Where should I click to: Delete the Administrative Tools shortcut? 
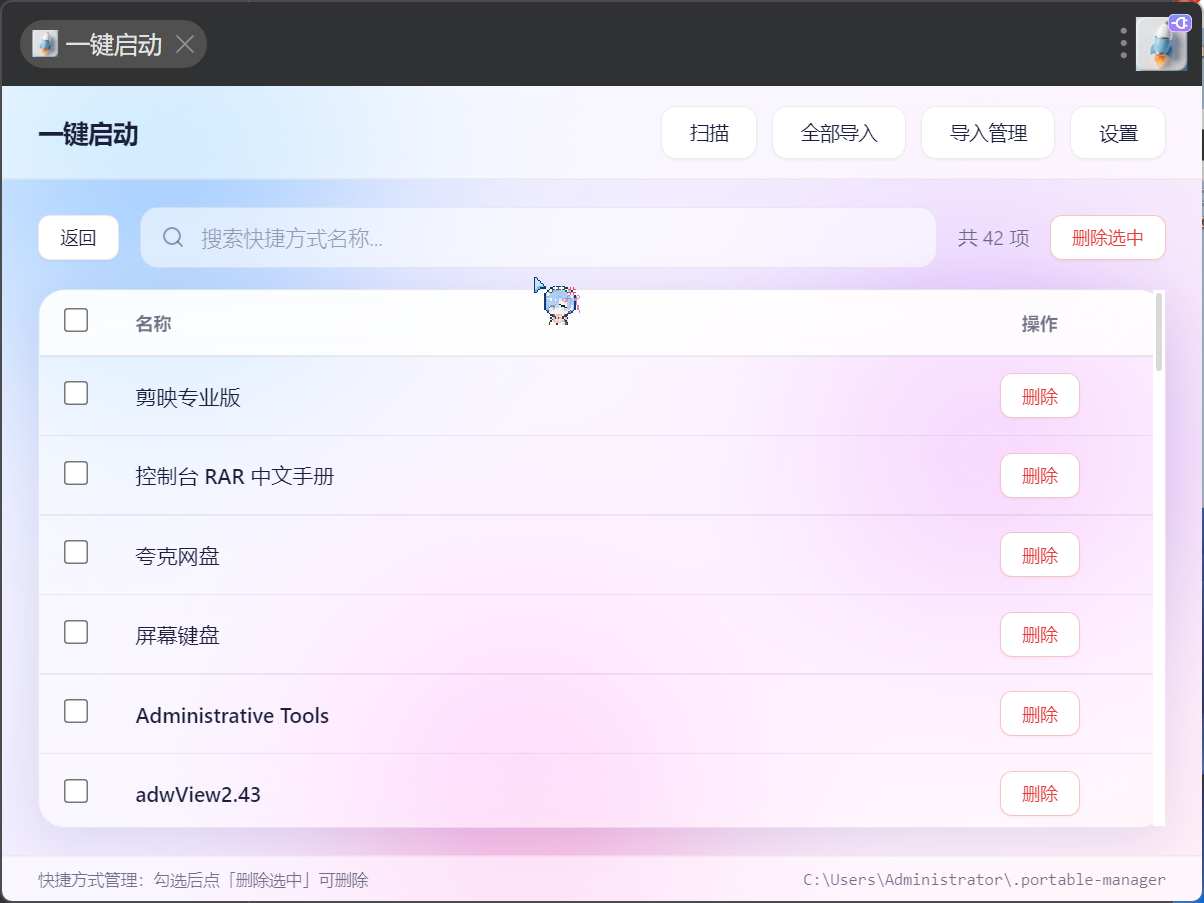pyautogui.click(x=1040, y=714)
